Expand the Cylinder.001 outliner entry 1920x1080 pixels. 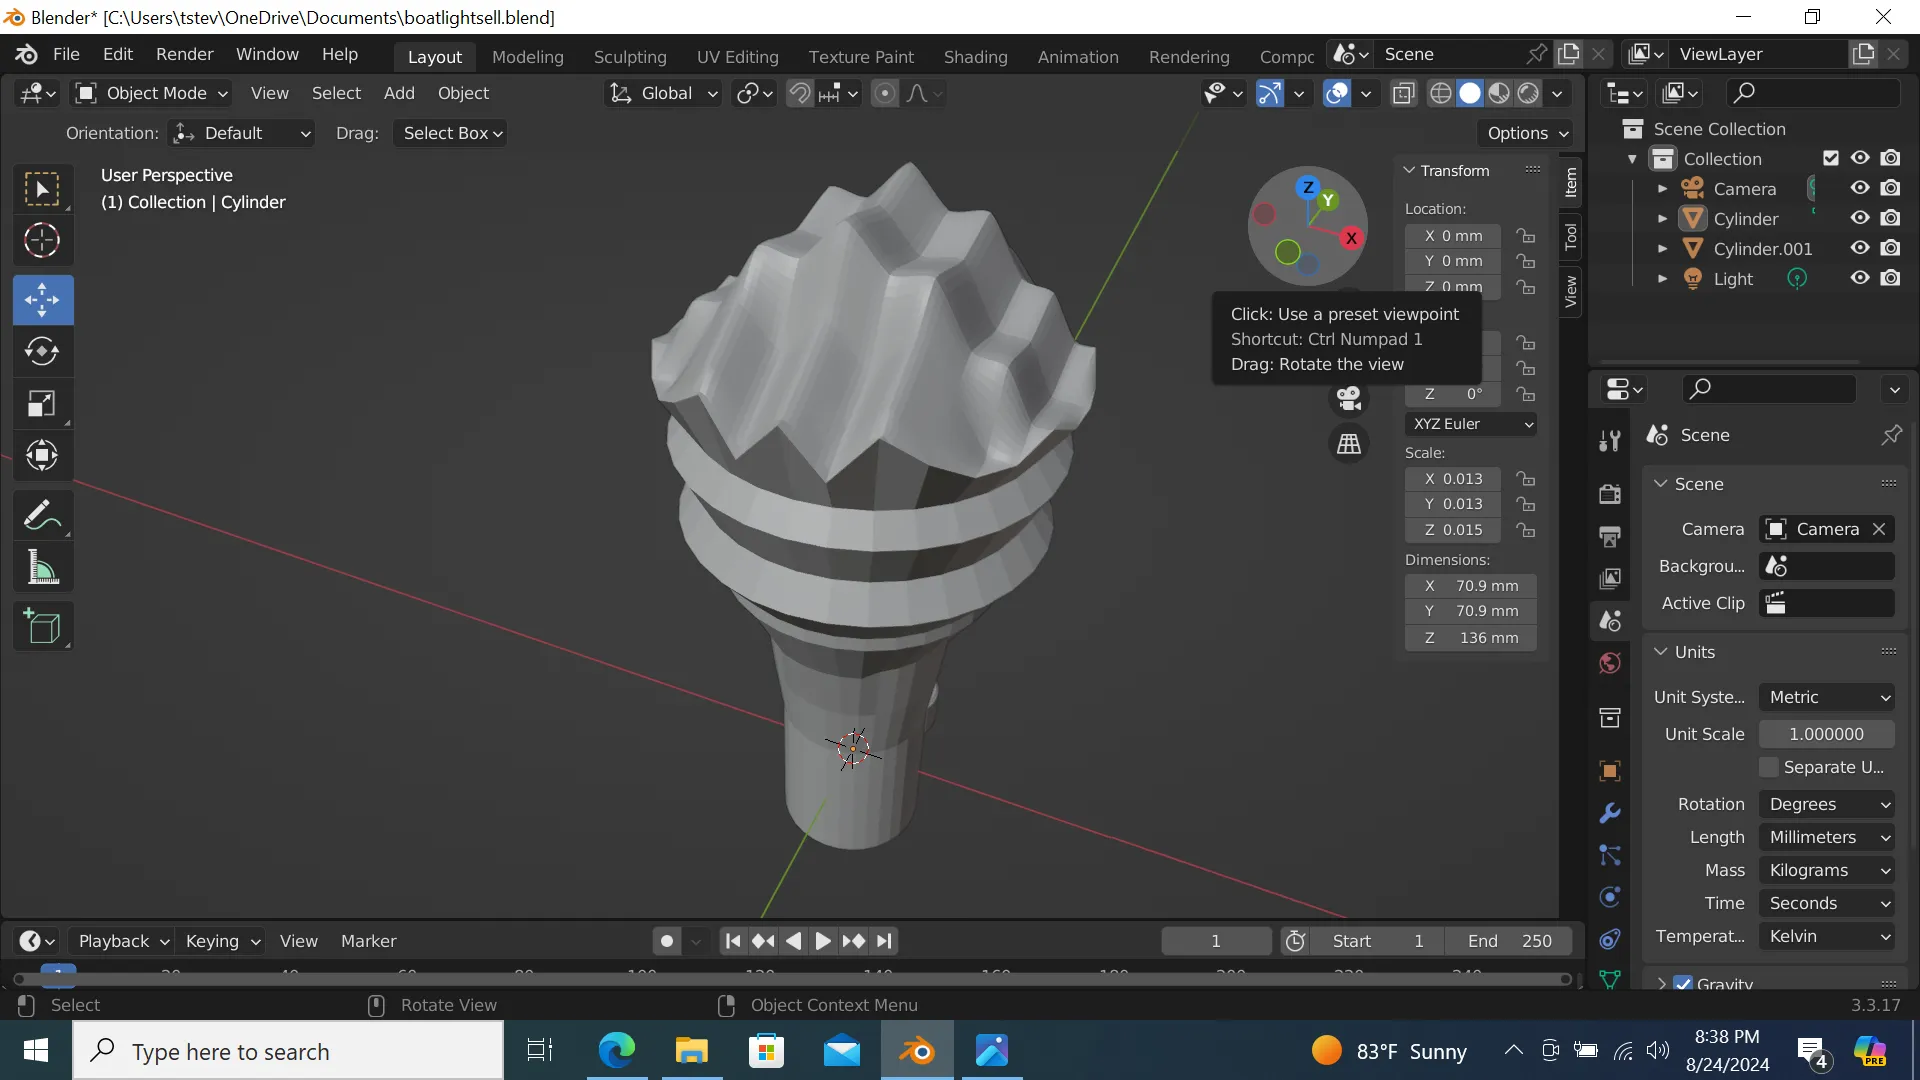[1663, 249]
